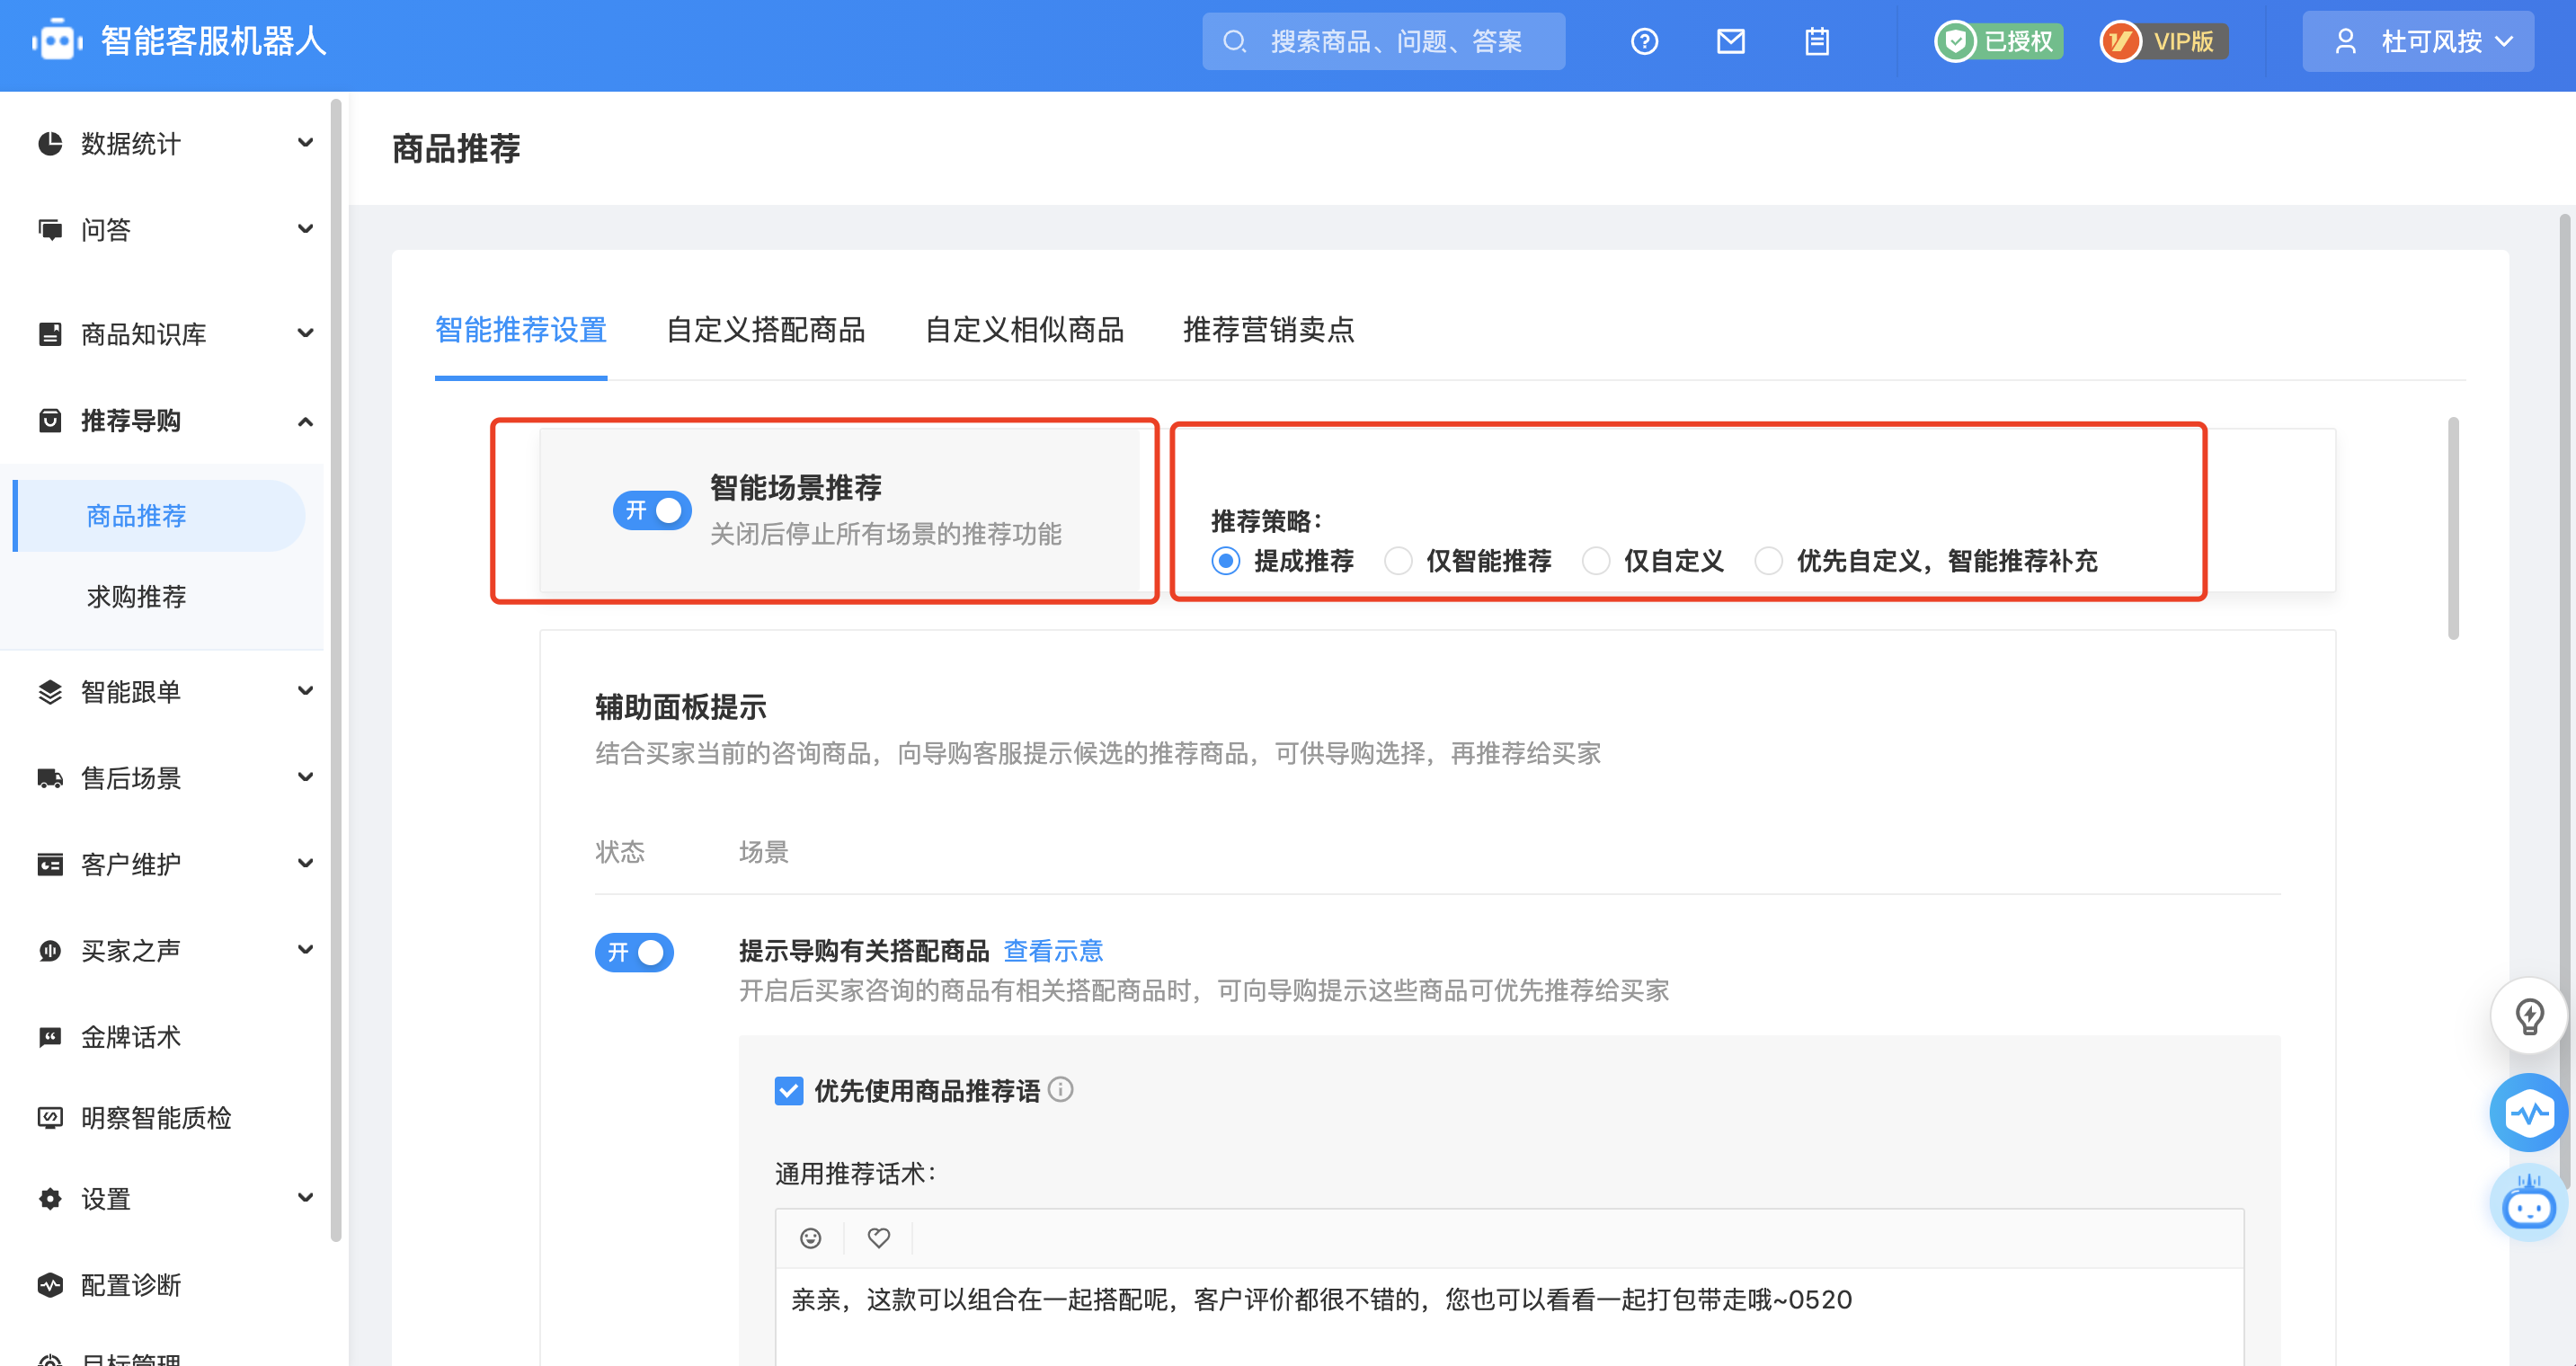Click the 金牌话术 quote icon
The width and height of the screenshot is (2576, 1366).
point(50,1036)
